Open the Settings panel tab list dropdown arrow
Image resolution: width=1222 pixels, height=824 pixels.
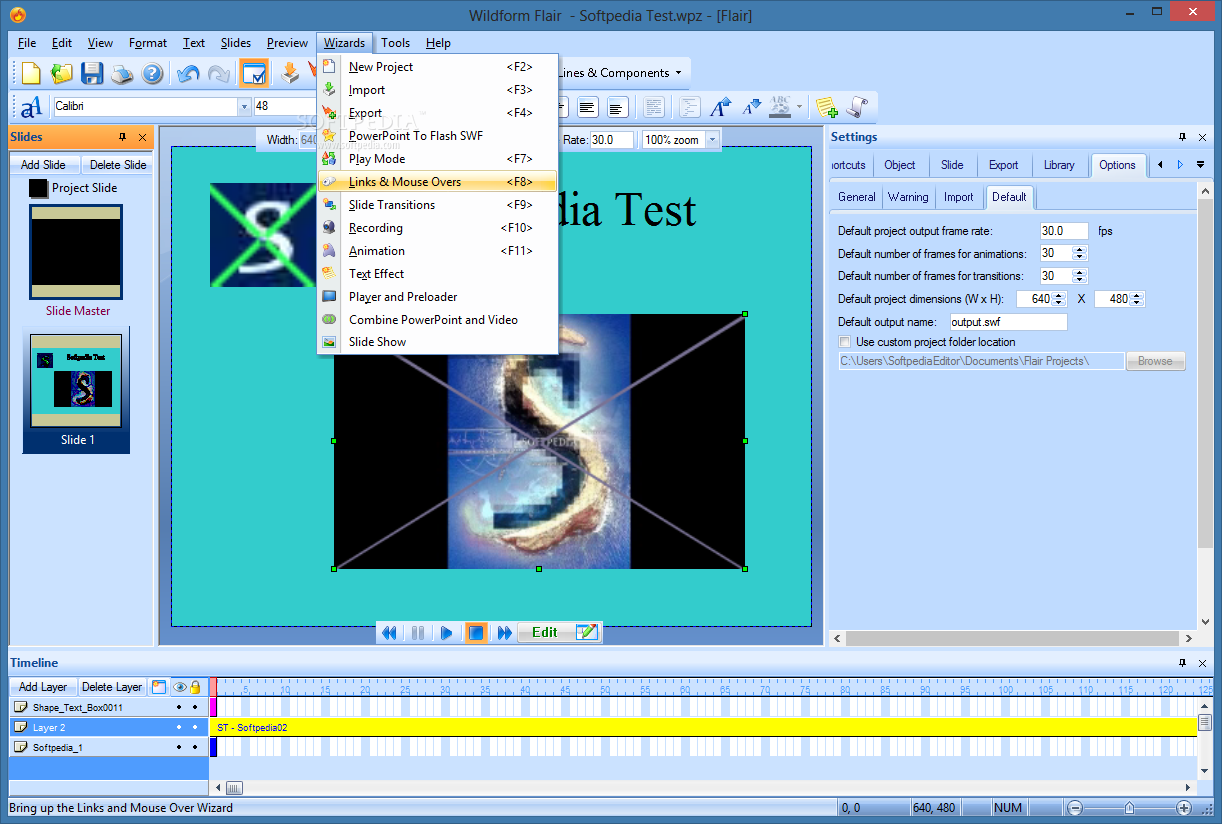[1200, 165]
